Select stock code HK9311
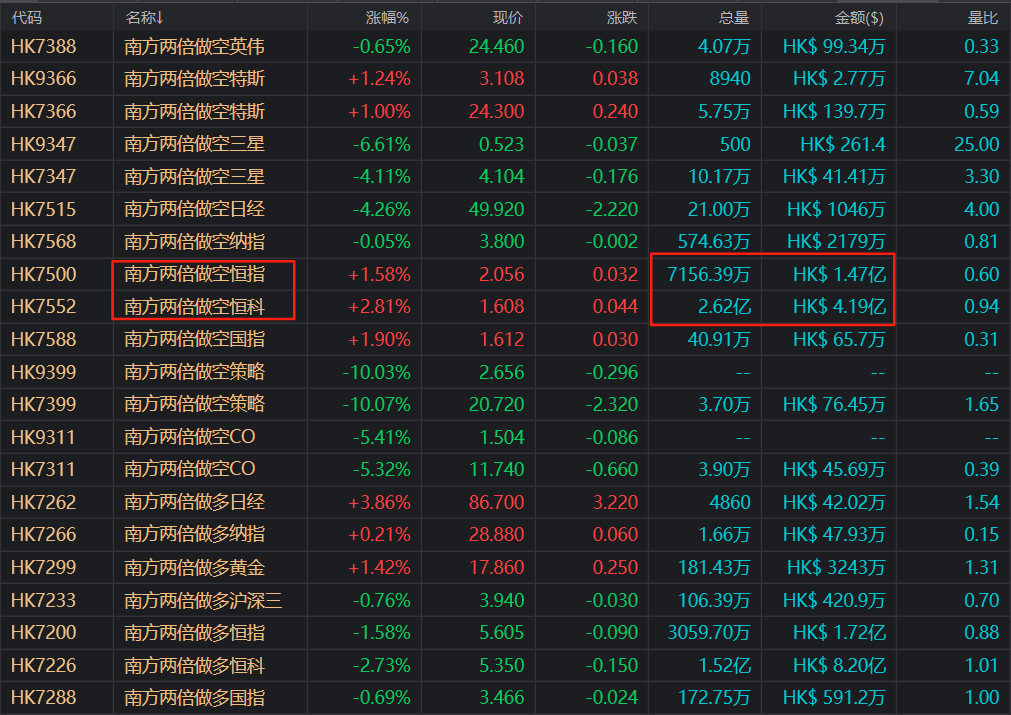This screenshot has width=1011, height=715. [x=43, y=437]
